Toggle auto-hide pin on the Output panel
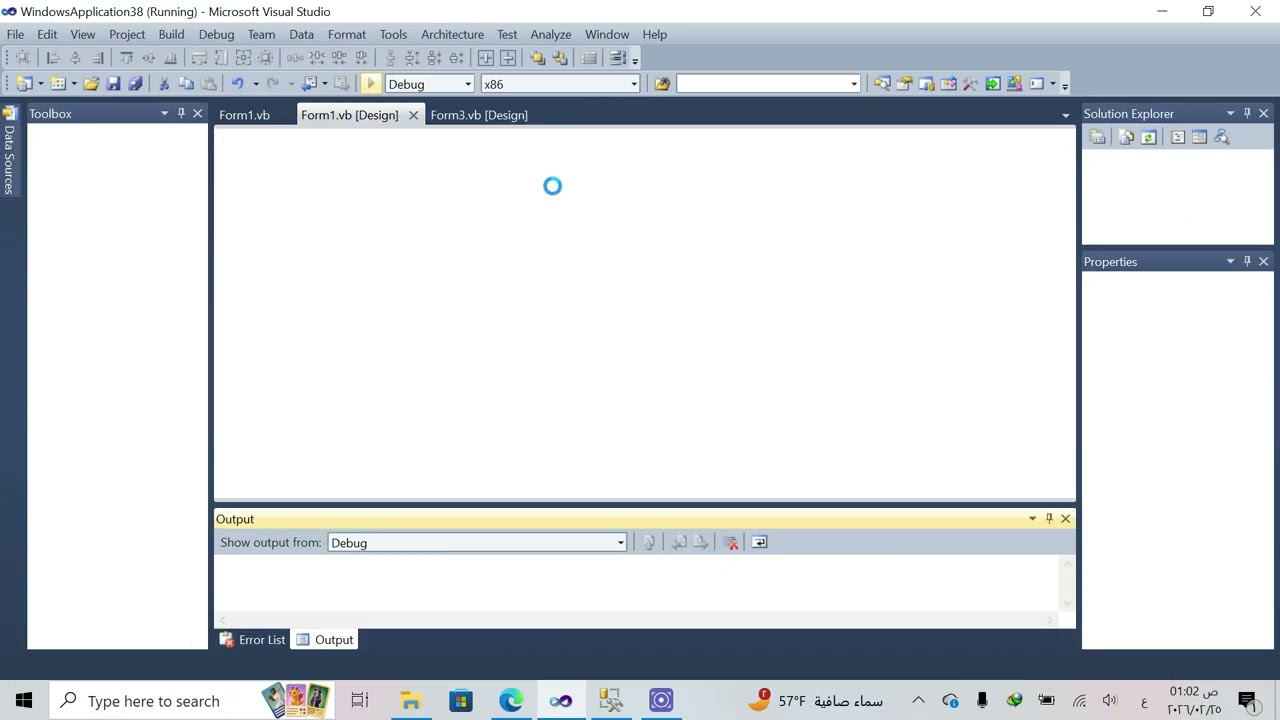The width and height of the screenshot is (1280, 720). point(1049,518)
